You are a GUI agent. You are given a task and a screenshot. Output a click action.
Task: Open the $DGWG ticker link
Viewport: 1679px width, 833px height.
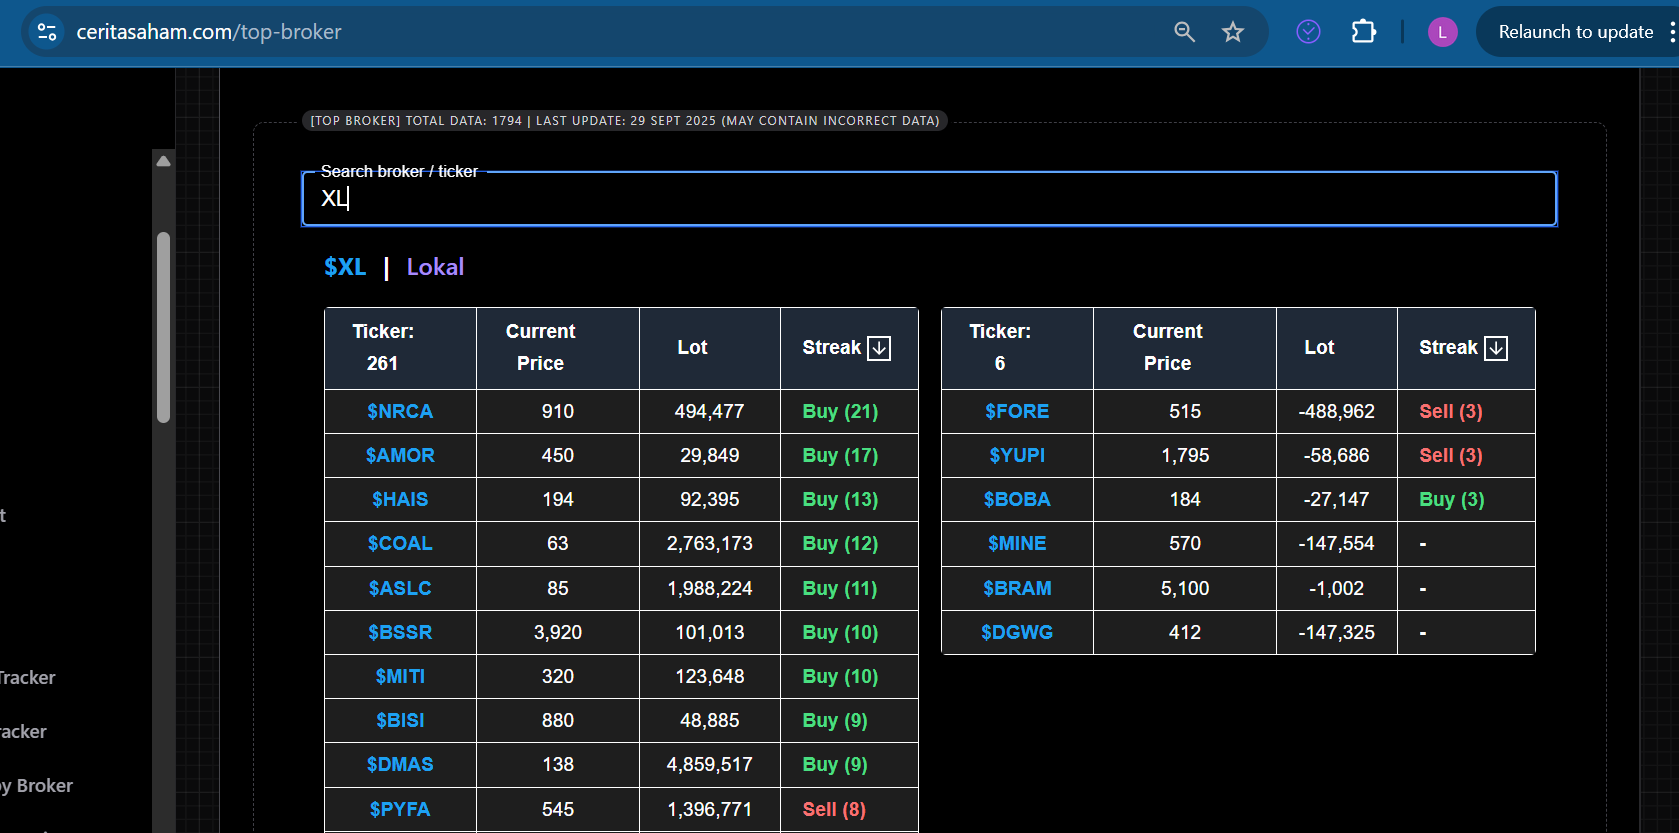(x=1017, y=632)
